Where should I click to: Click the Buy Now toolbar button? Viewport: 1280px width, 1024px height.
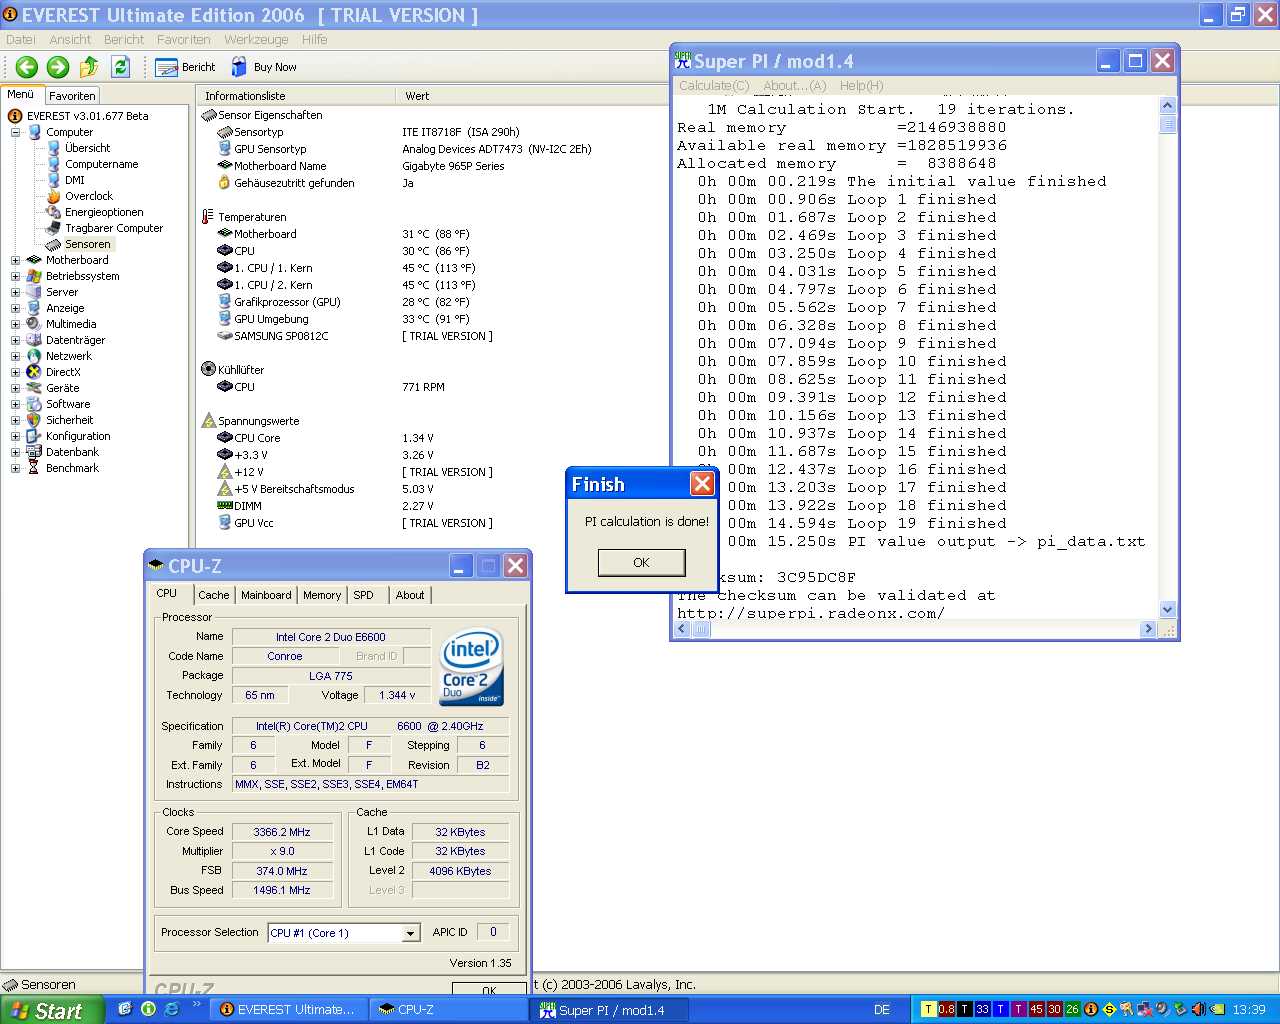(x=264, y=67)
